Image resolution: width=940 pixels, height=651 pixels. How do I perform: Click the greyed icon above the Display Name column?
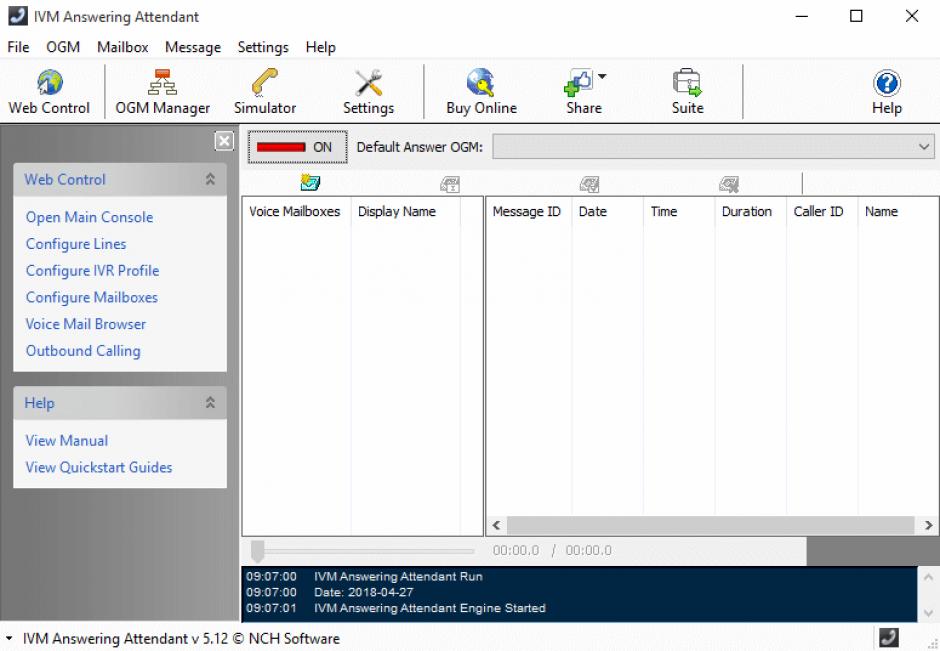450,184
